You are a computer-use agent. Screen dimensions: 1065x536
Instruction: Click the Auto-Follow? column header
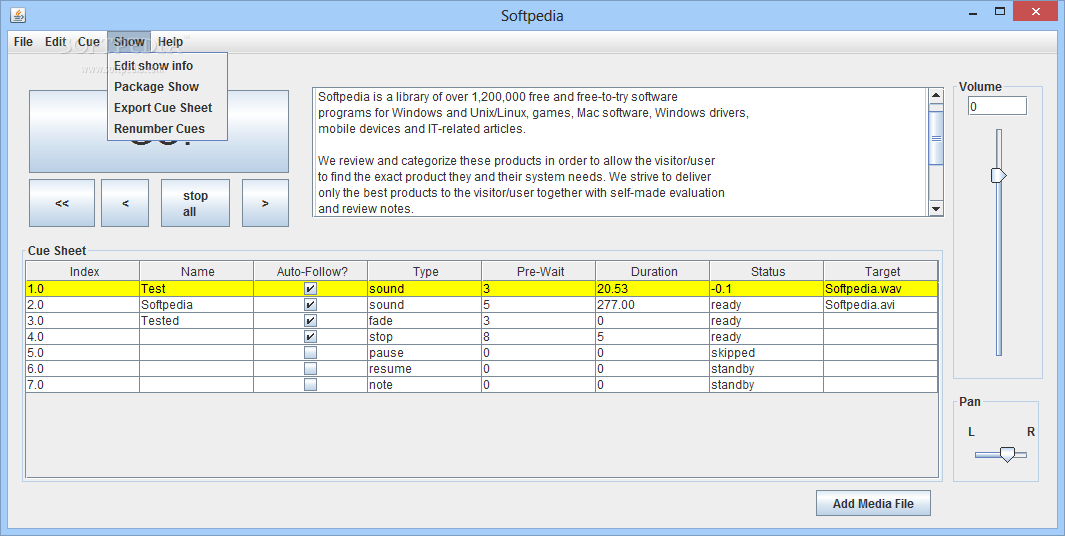tap(311, 272)
